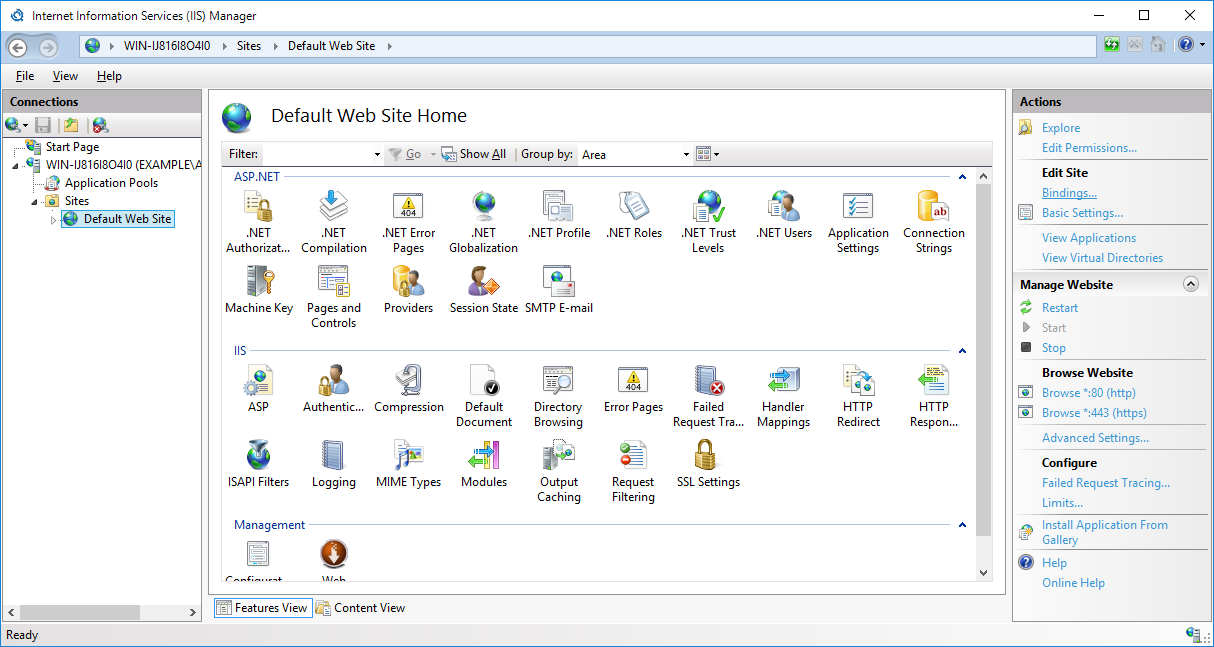Open Authentication feature

pos(334,389)
